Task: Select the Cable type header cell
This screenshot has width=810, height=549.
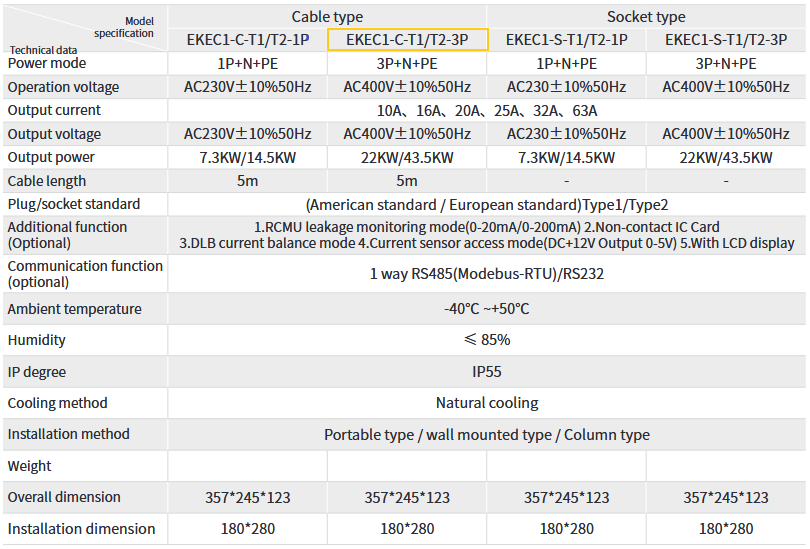Action: (x=327, y=16)
